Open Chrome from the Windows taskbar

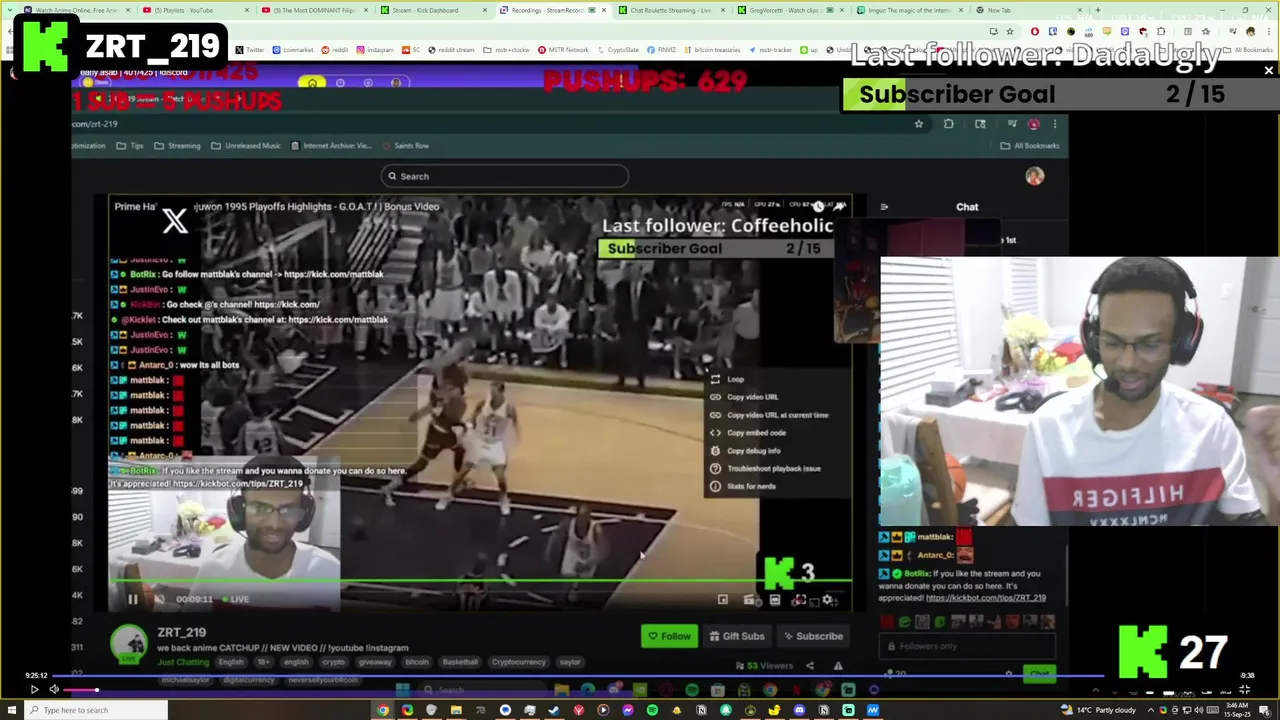click(x=383, y=710)
